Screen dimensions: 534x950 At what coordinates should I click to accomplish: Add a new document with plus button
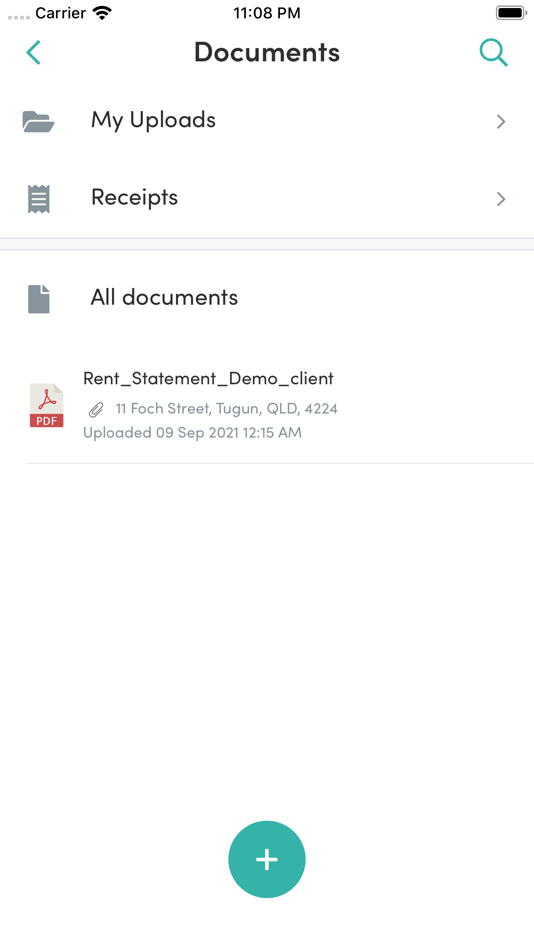[x=267, y=859]
